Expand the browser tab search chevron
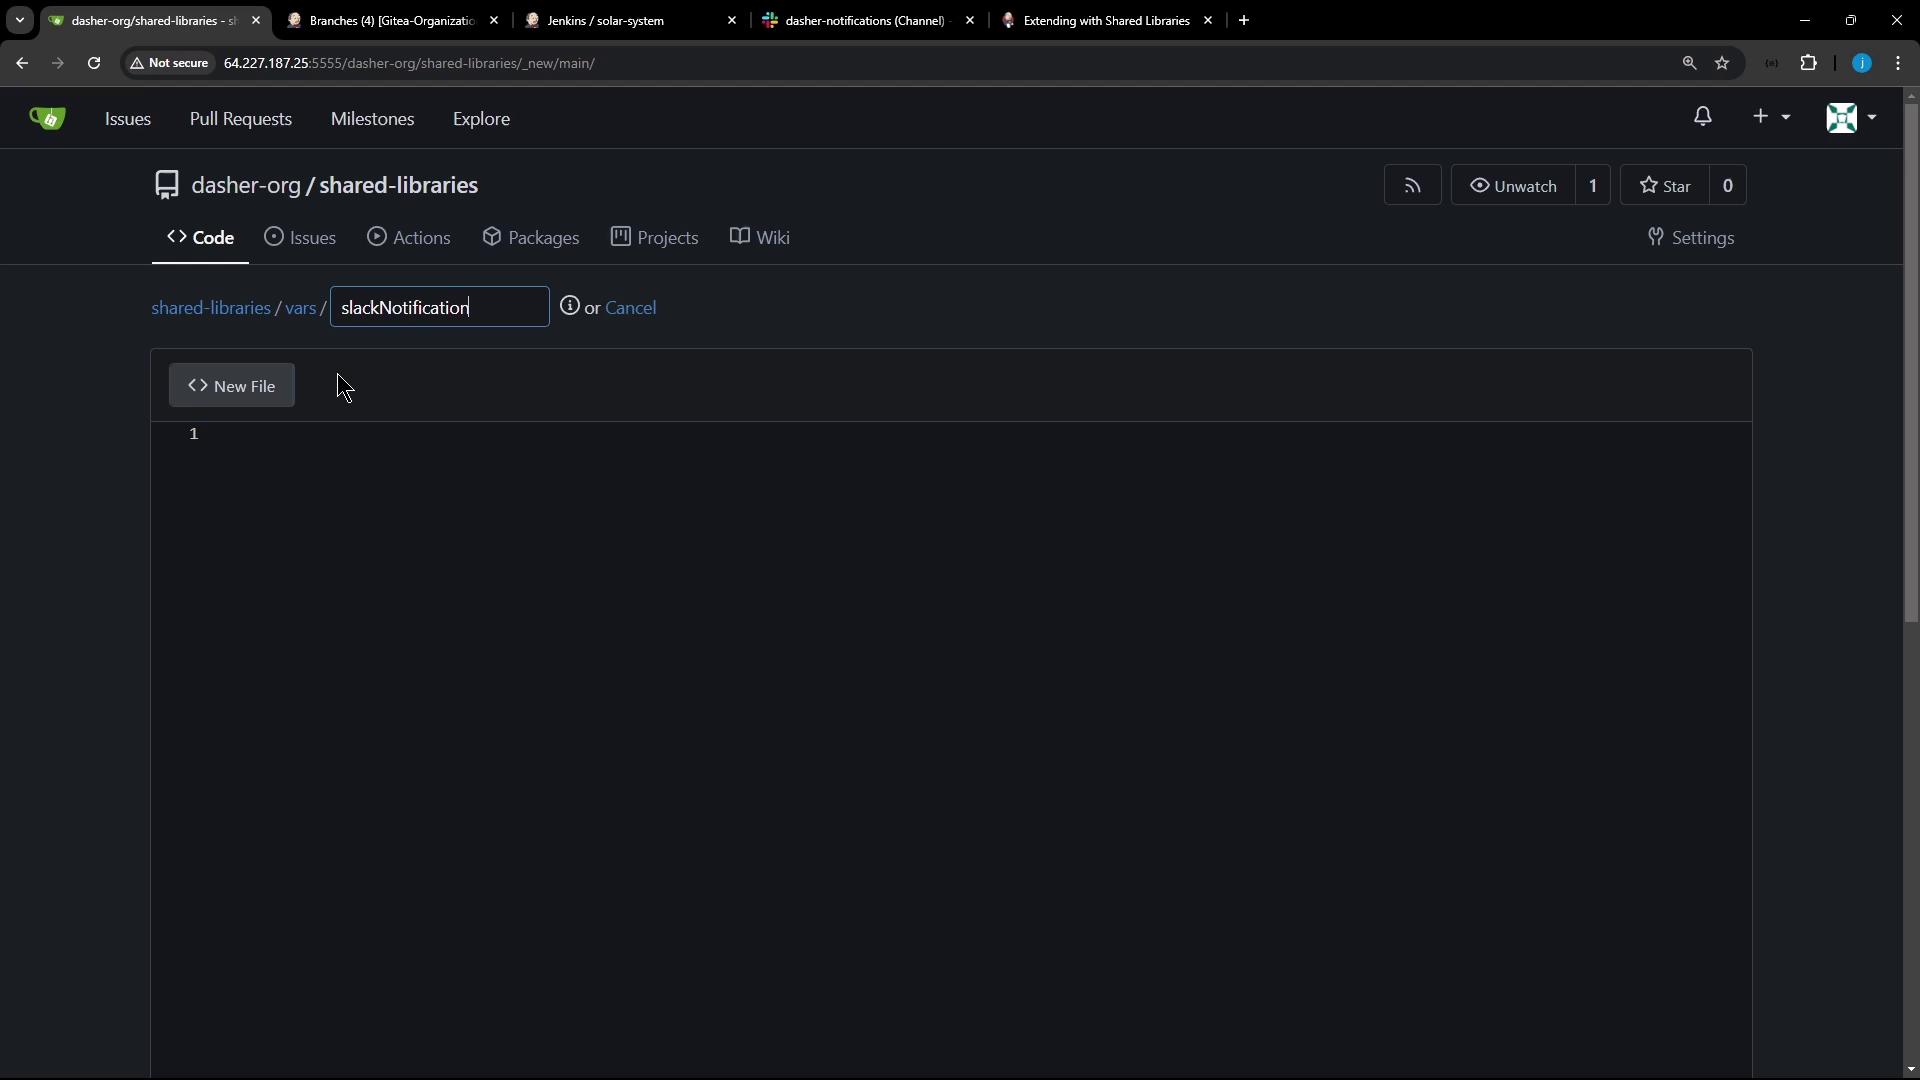Viewport: 1920px width, 1080px height. (19, 20)
